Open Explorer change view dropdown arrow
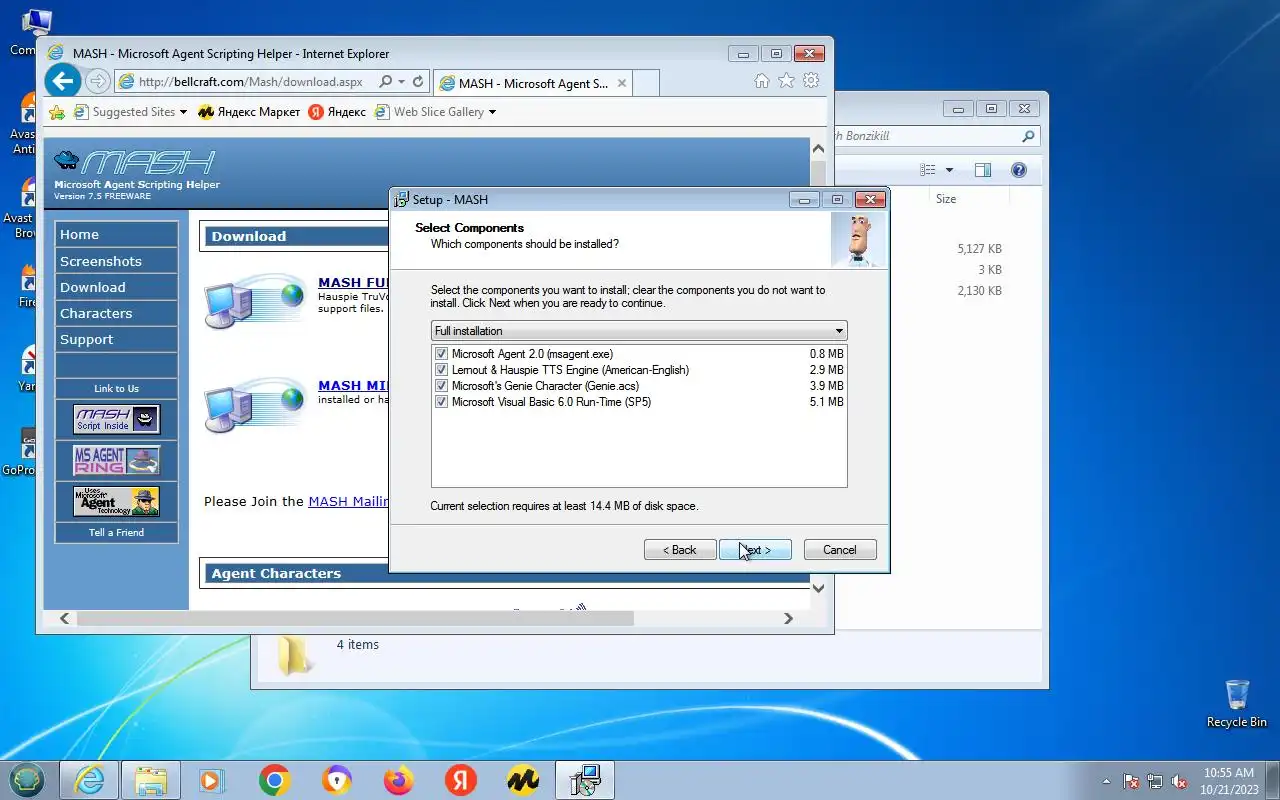This screenshot has width=1280, height=800. 949,170
